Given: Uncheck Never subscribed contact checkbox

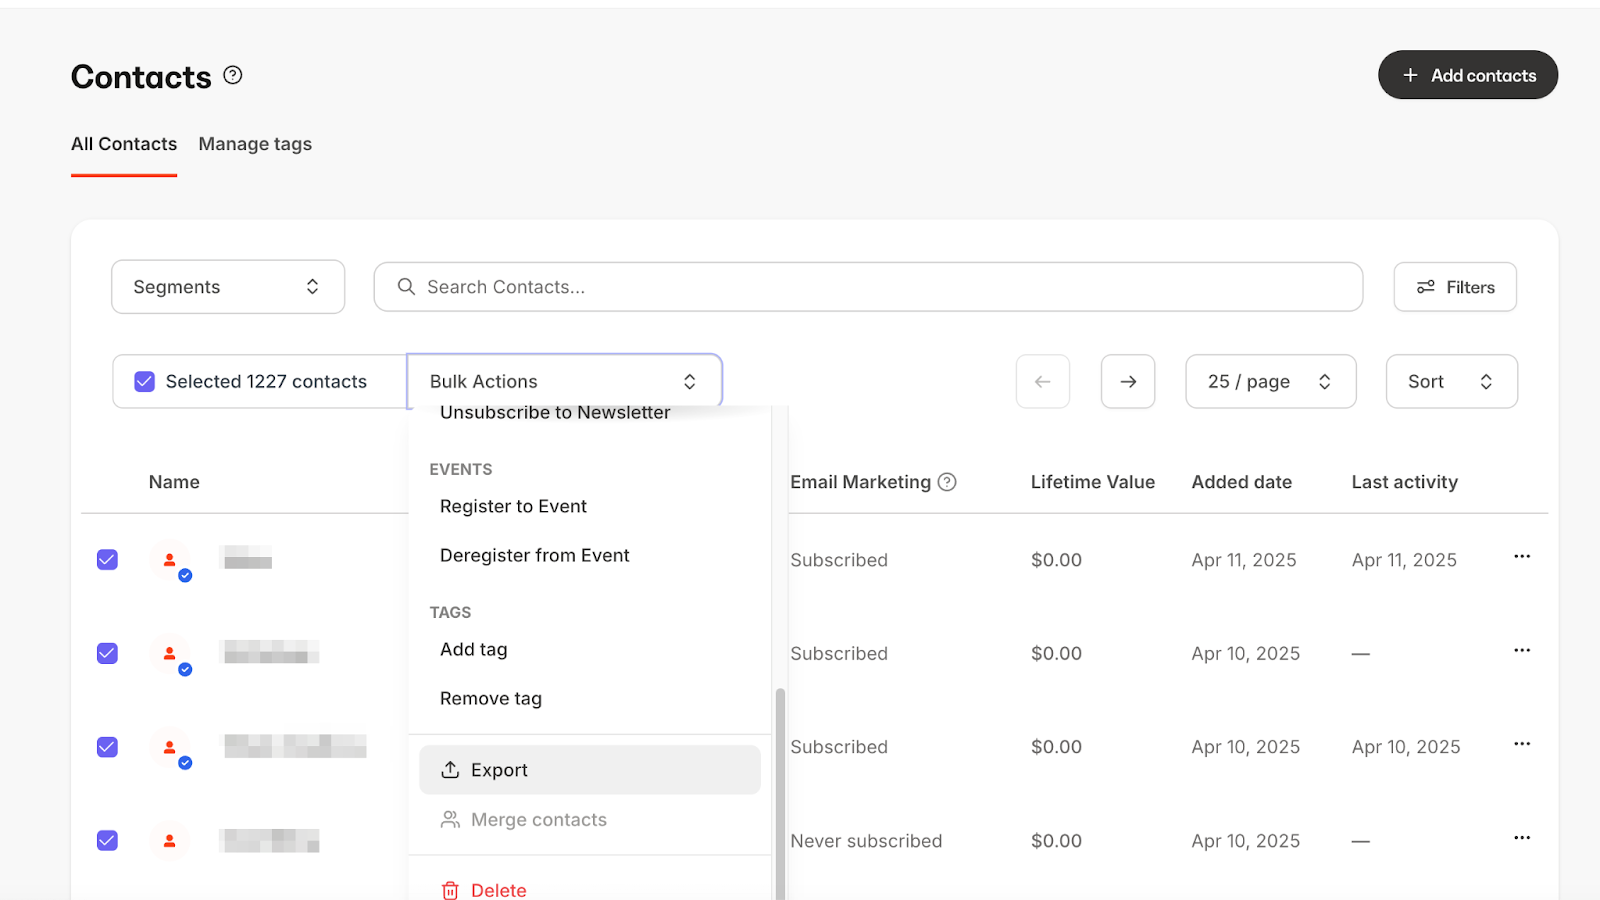Looking at the screenshot, I should pos(107,840).
